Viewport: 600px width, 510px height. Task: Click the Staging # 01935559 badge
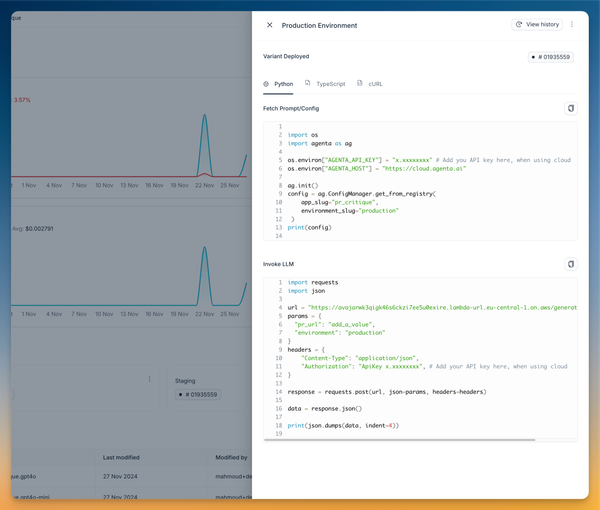coord(198,394)
